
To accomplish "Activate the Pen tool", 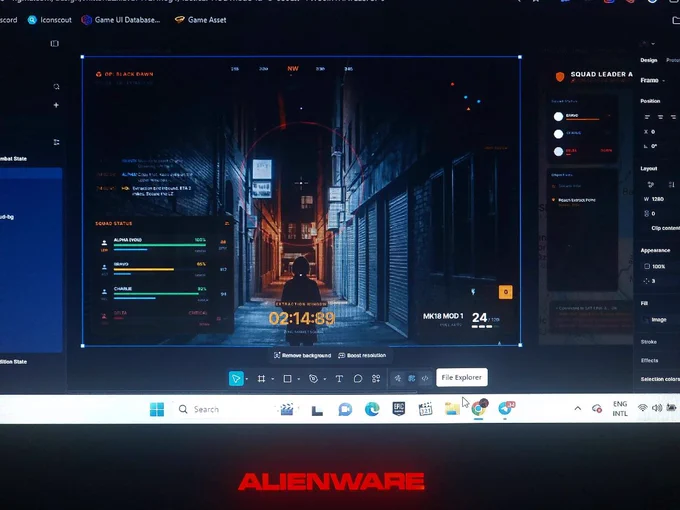I will tap(313, 379).
